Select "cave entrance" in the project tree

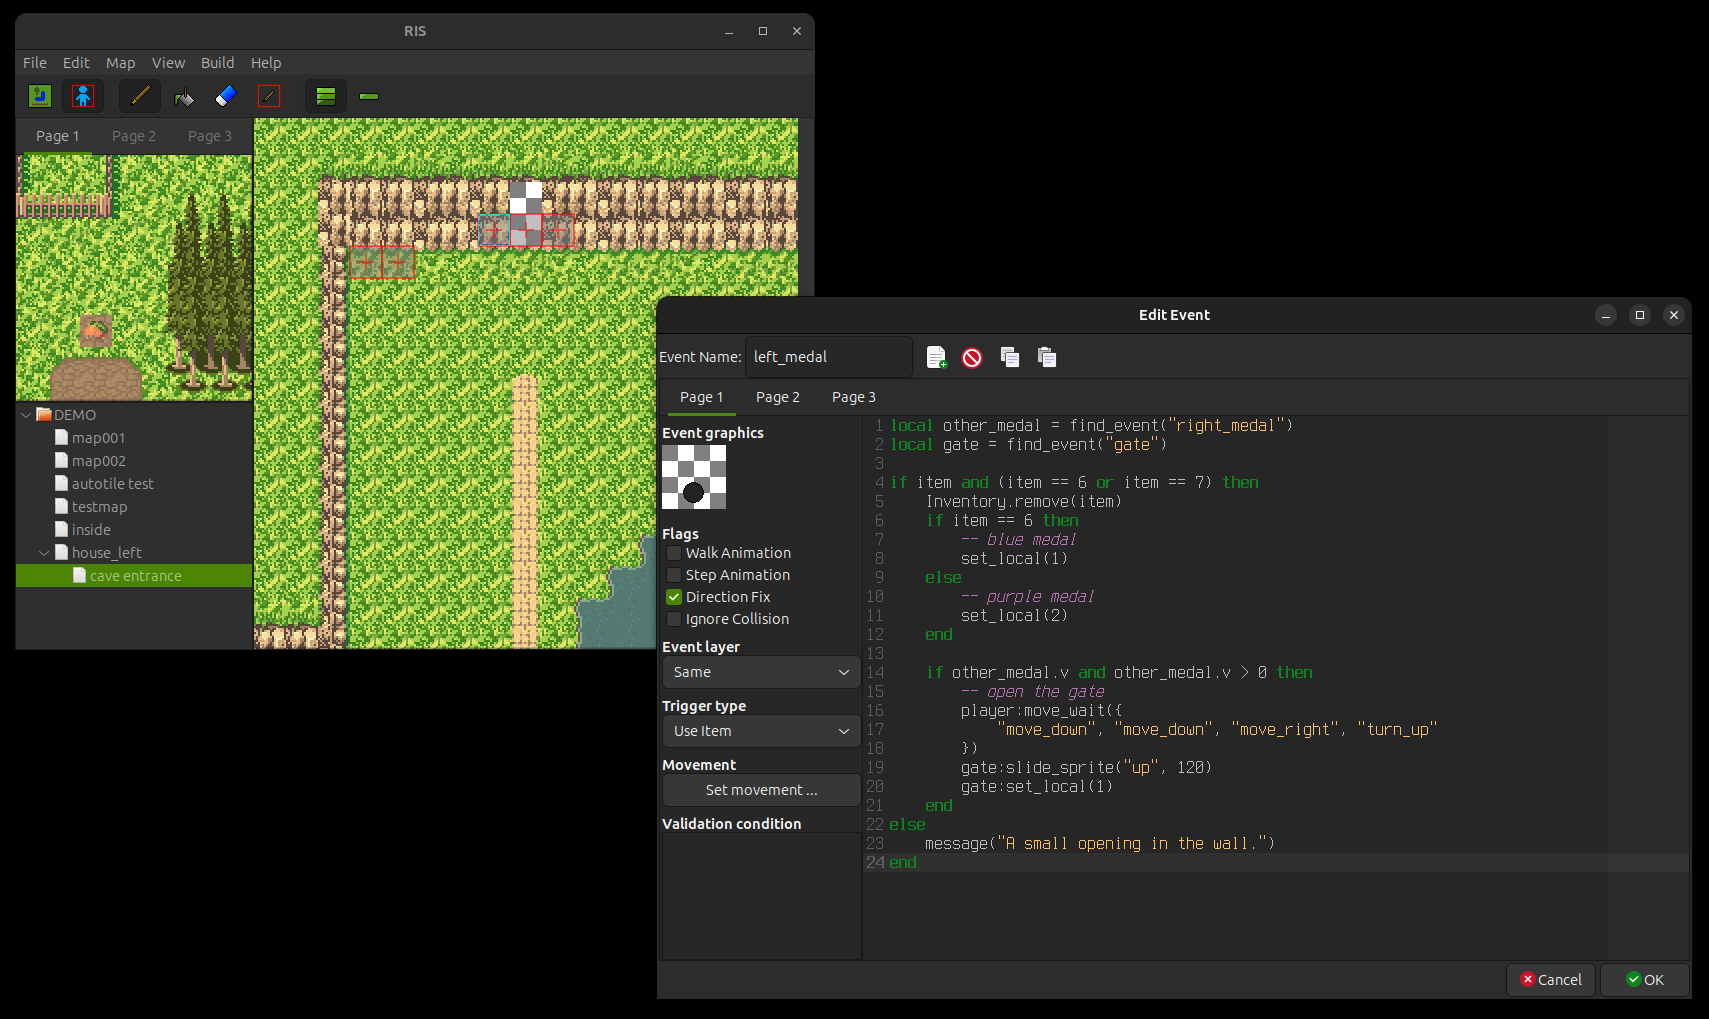coord(135,576)
